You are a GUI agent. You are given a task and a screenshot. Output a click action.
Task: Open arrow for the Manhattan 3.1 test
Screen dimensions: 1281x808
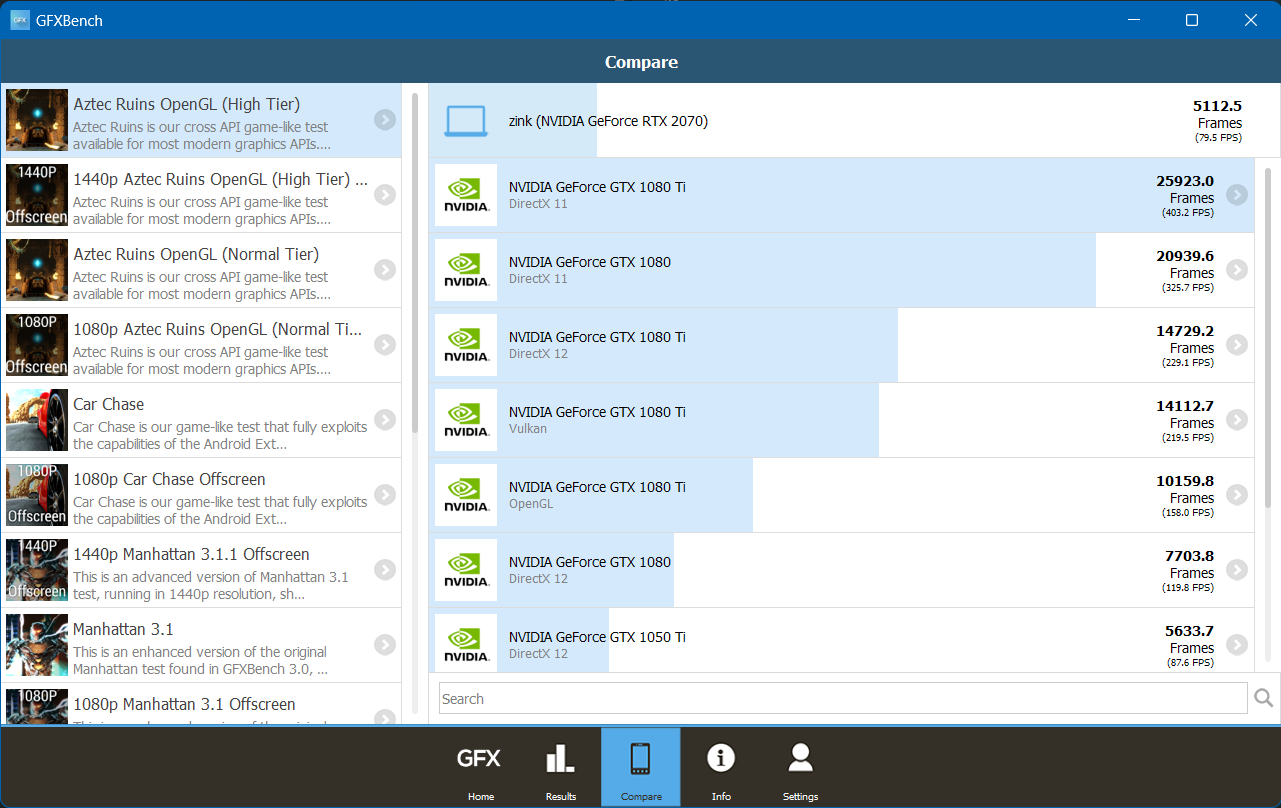(385, 645)
